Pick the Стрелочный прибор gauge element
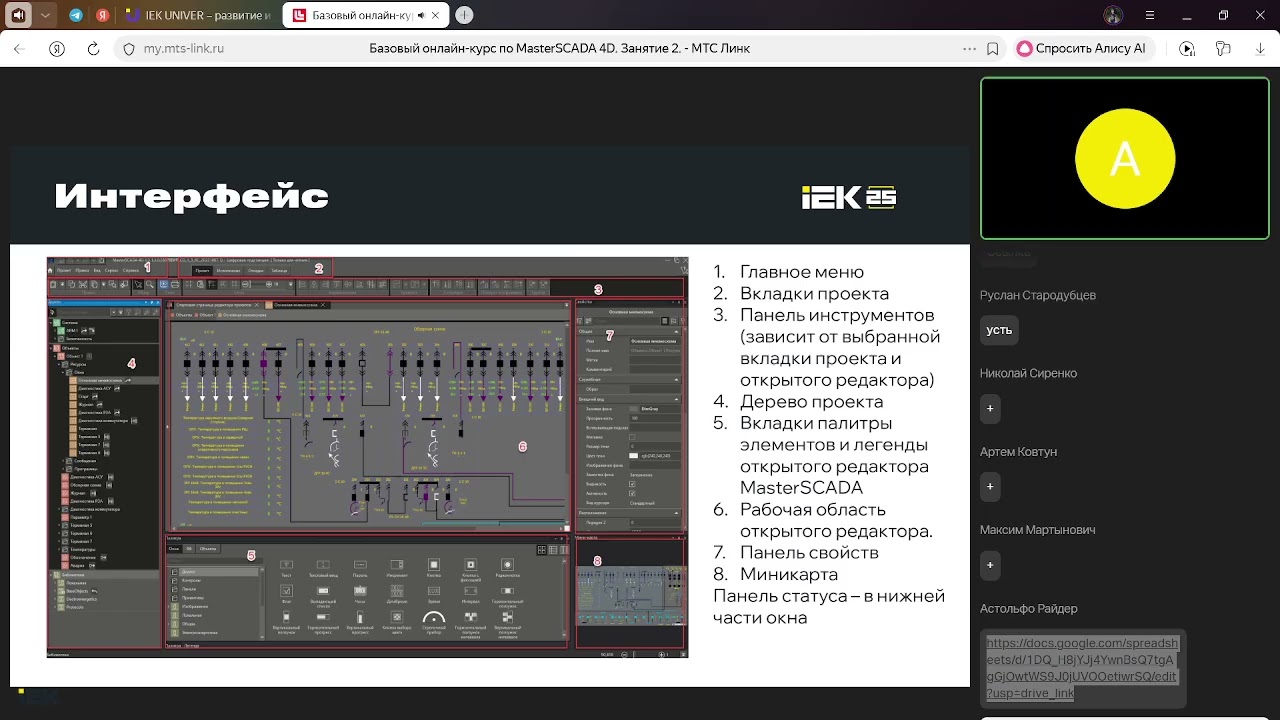The width and height of the screenshot is (1280, 720). click(x=433, y=622)
